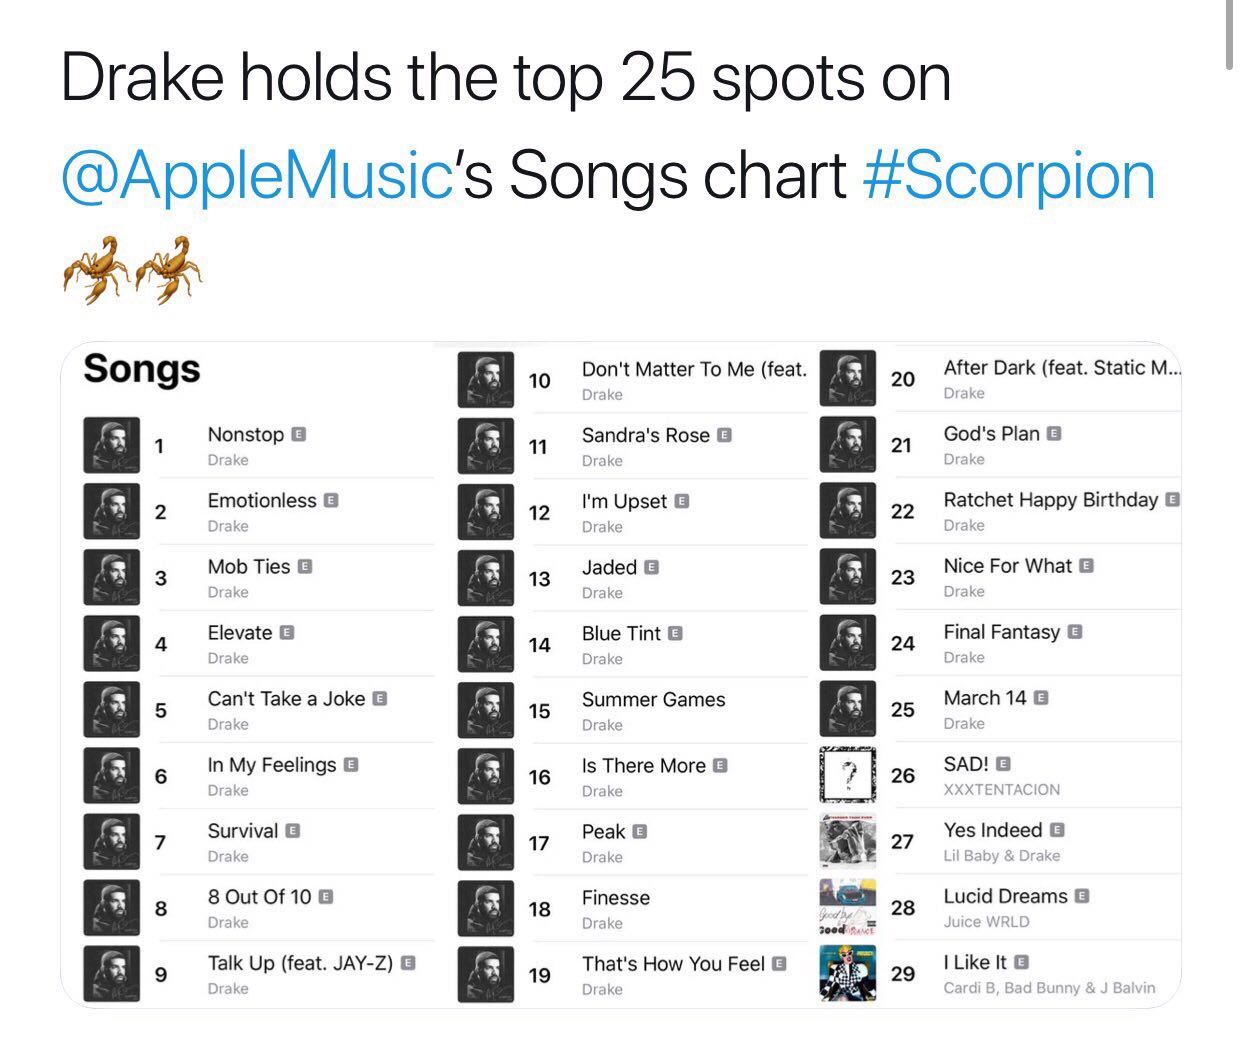This screenshot has height=1050, width=1242.
Task: Click the Yes Indeed album artwork
Action: pyautogui.click(x=848, y=841)
